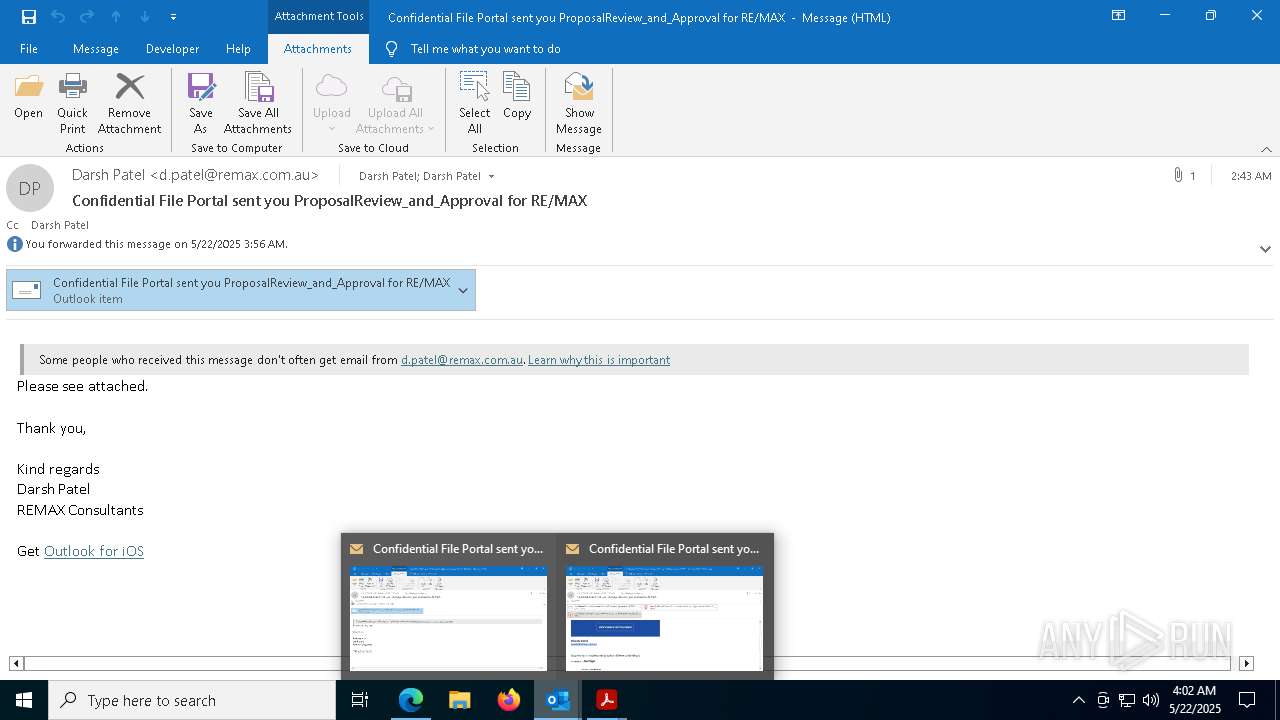The width and height of the screenshot is (1280, 720).
Task: Open the Help tab
Action: tap(238, 49)
